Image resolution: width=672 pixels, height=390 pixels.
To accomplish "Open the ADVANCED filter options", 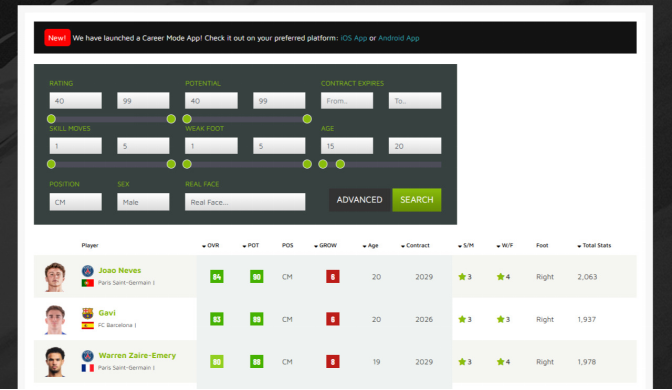I will (360, 200).
